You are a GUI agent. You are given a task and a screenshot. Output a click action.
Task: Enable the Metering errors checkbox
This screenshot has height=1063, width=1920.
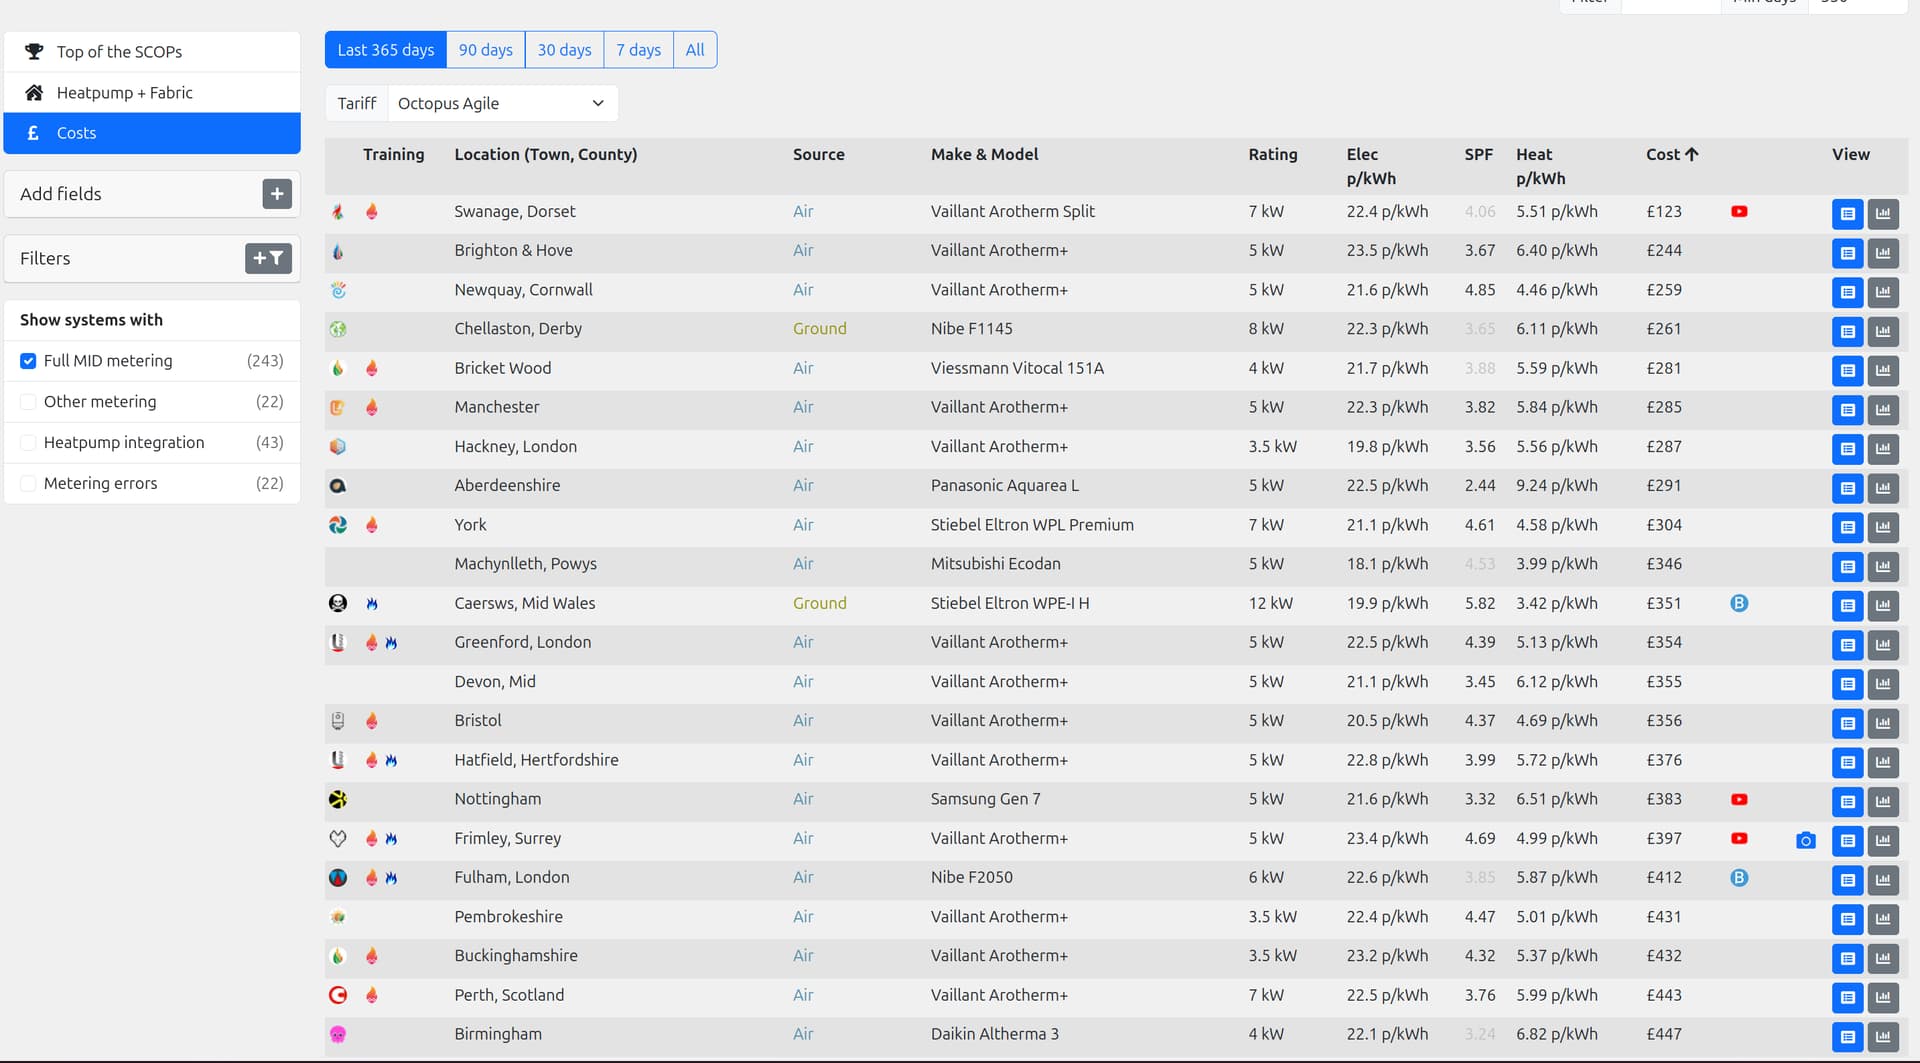pos(28,484)
